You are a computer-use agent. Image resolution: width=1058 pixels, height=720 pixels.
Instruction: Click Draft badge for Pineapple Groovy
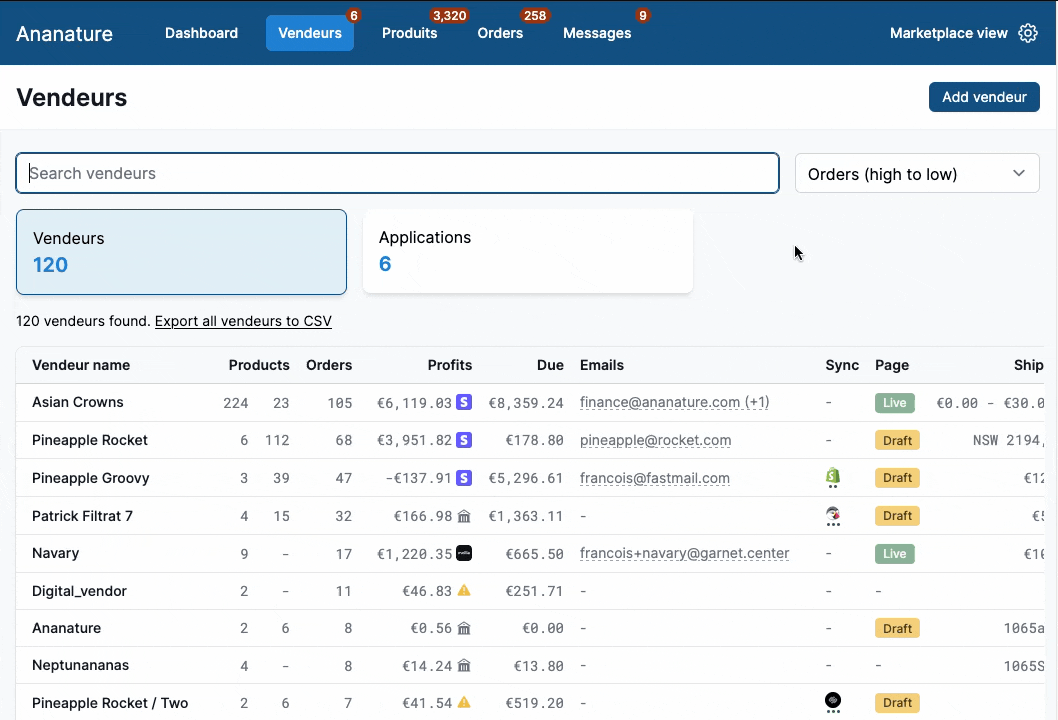tap(897, 478)
